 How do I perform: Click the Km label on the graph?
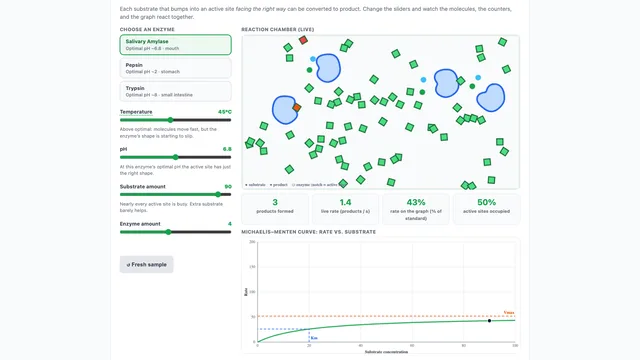pos(314,338)
